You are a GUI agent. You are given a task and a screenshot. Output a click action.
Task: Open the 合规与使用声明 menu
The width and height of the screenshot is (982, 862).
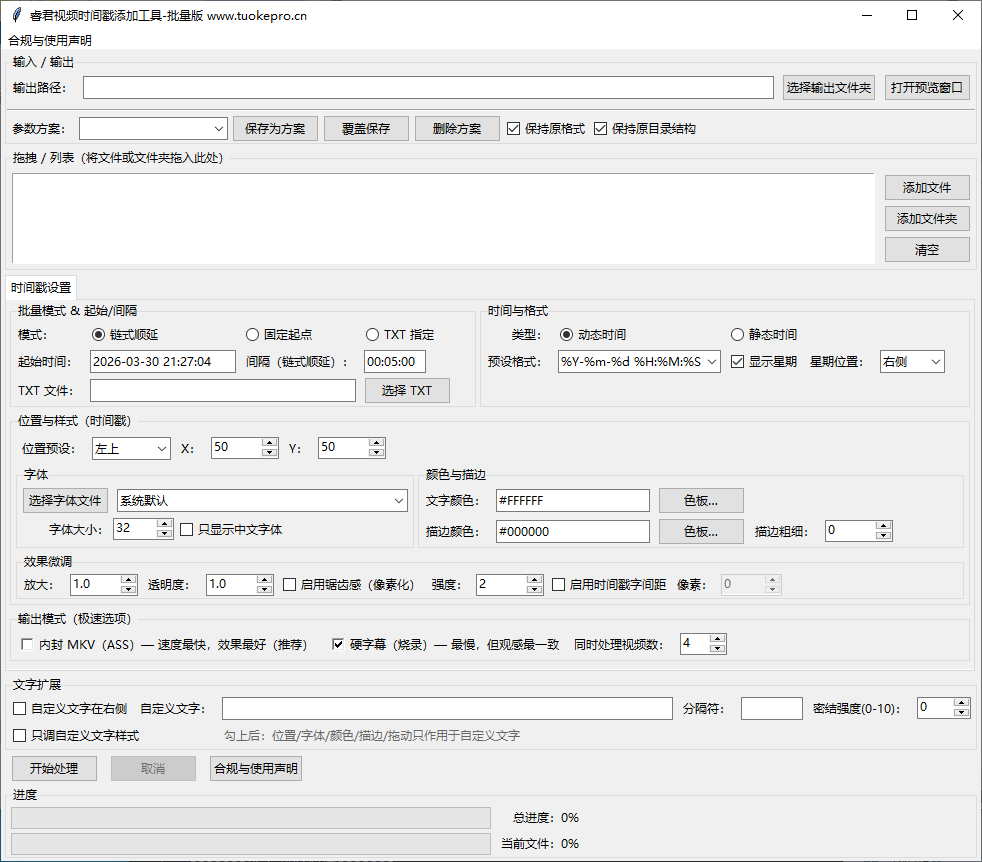coord(49,40)
